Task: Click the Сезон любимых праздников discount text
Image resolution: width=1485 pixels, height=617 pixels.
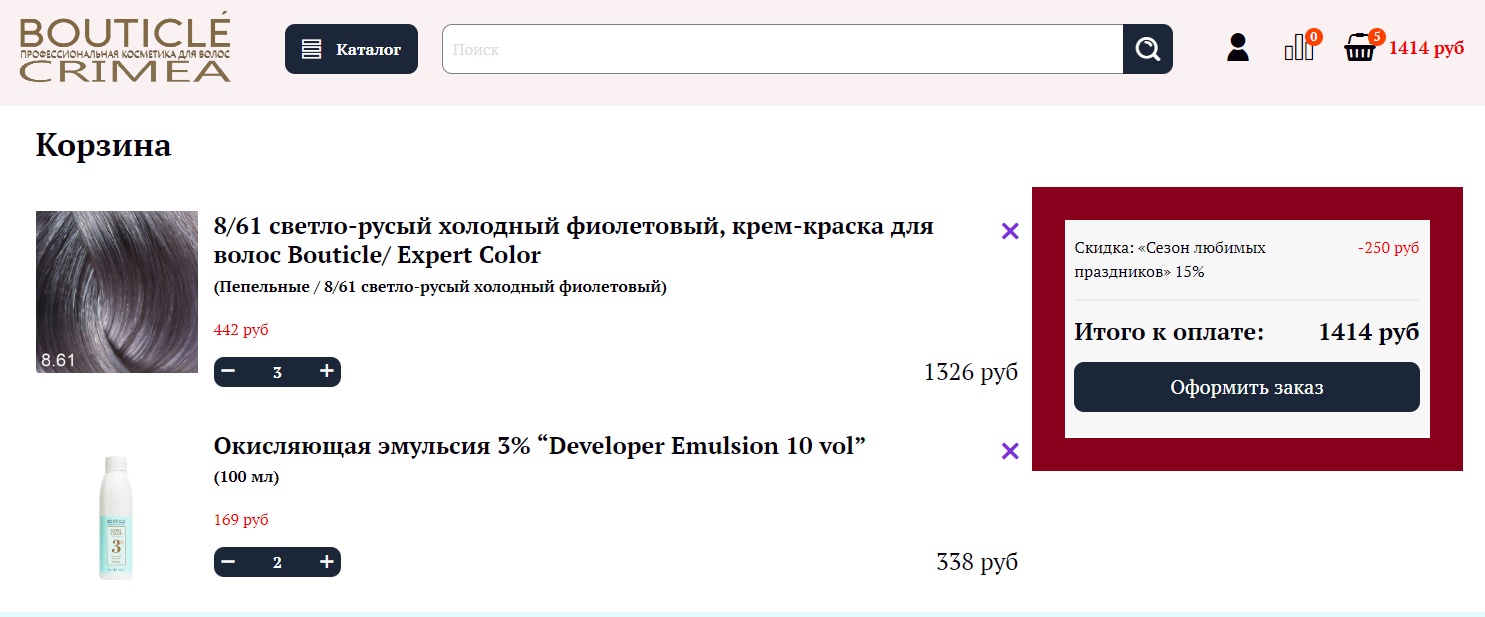Action: pyautogui.click(x=1170, y=259)
